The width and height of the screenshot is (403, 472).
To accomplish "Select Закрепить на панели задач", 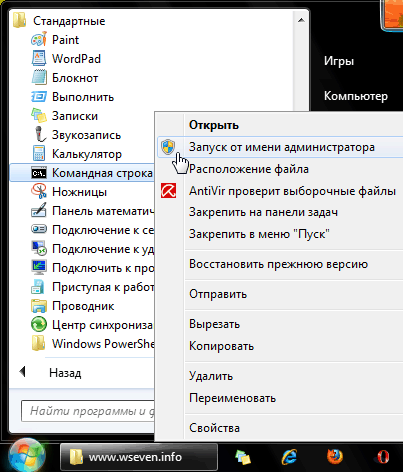I will [x=263, y=212].
